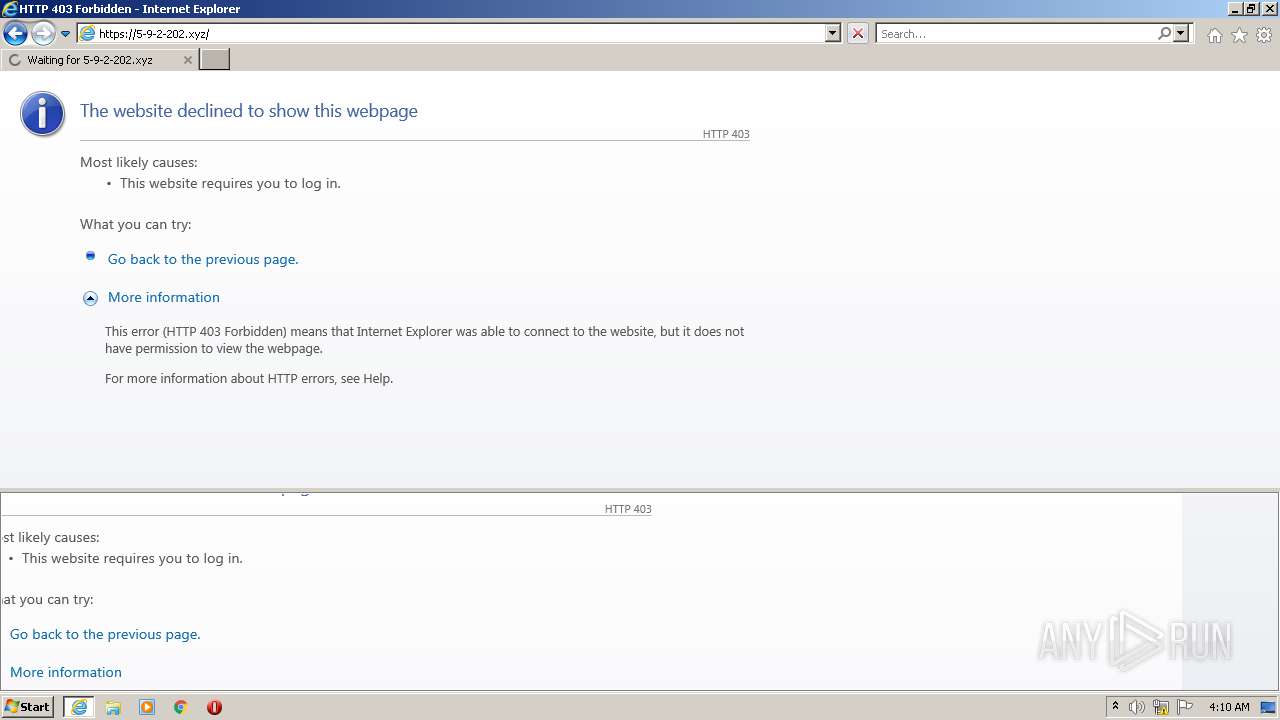Collapse the 'More information' section
1280x720 pixels.
[x=90, y=298]
